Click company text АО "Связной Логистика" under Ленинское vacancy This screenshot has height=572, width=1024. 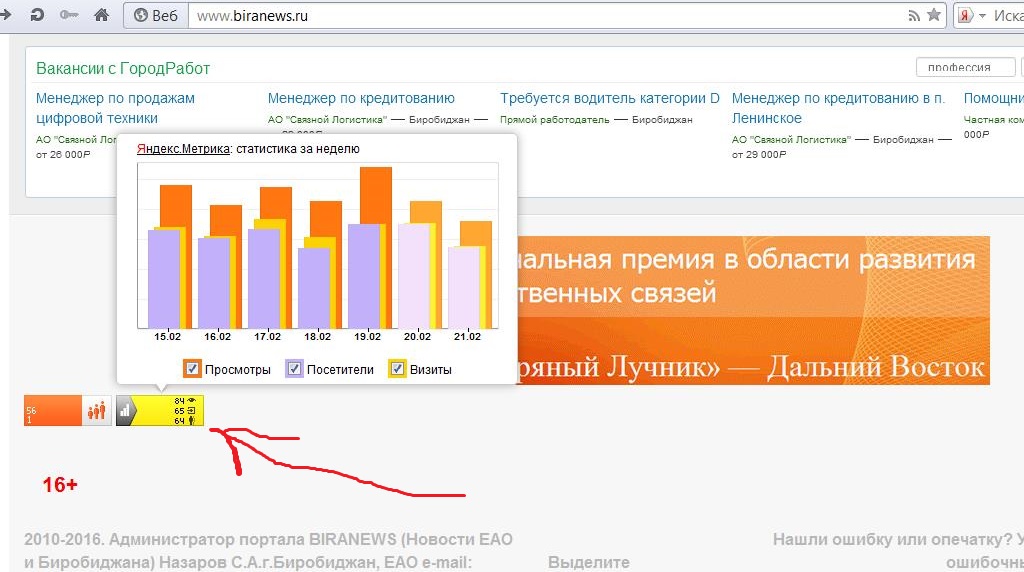pyautogui.click(x=791, y=139)
